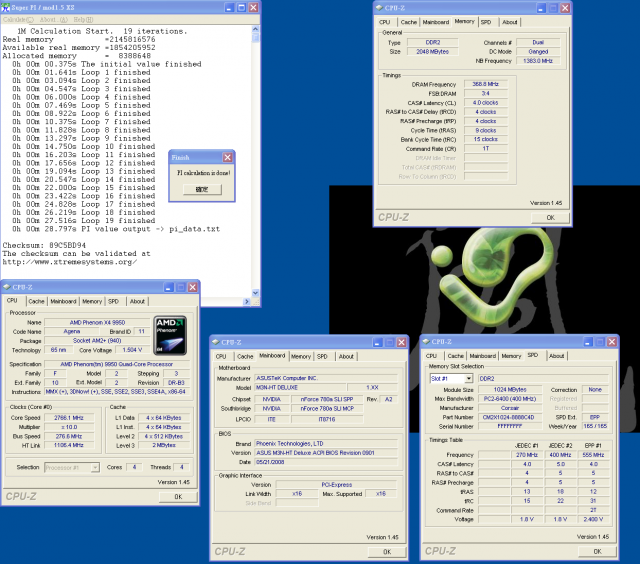Click OK in CPU-Z Memory window

551,218
